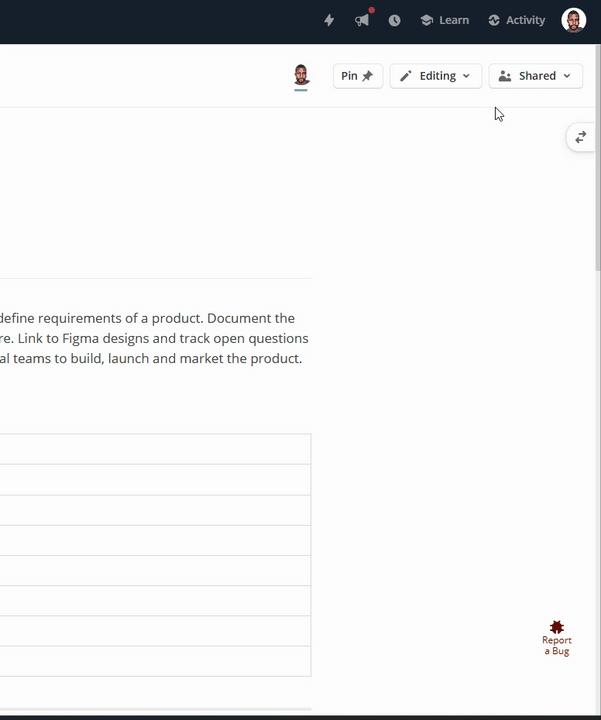
Task: Expand the Editing mode dropdown
Action: (436, 76)
